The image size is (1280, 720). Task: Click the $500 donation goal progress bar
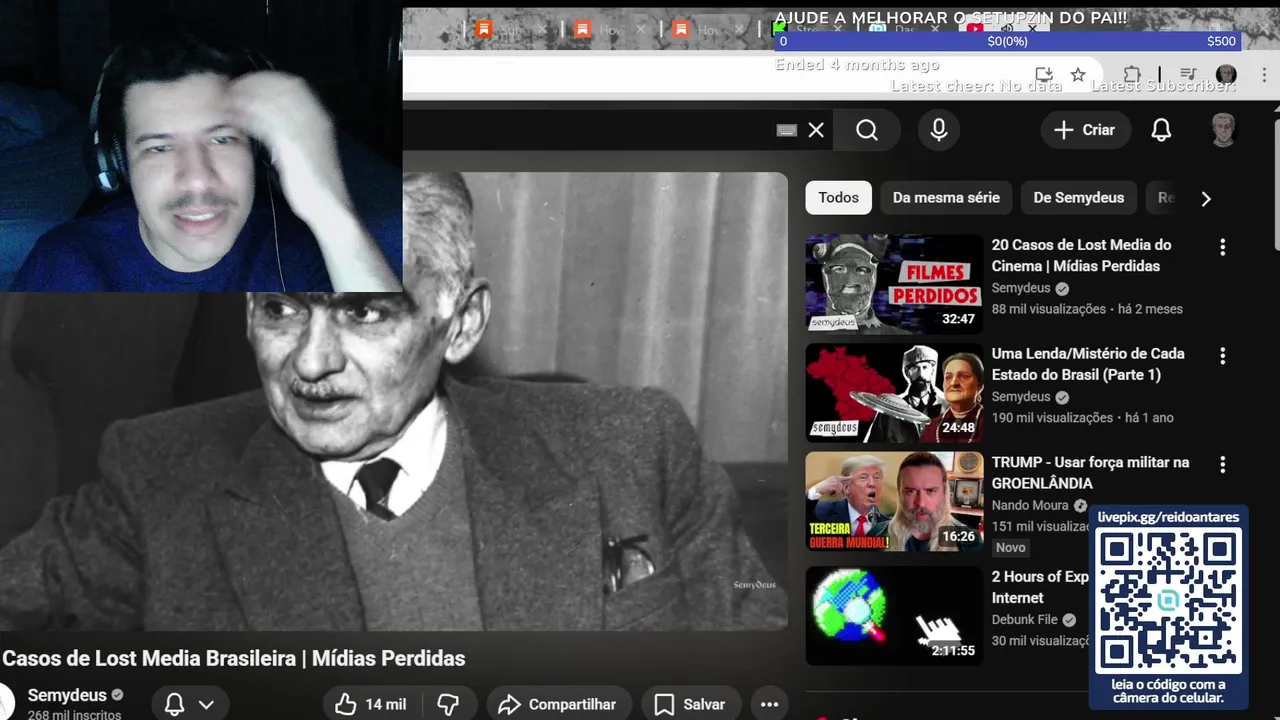click(x=1009, y=41)
